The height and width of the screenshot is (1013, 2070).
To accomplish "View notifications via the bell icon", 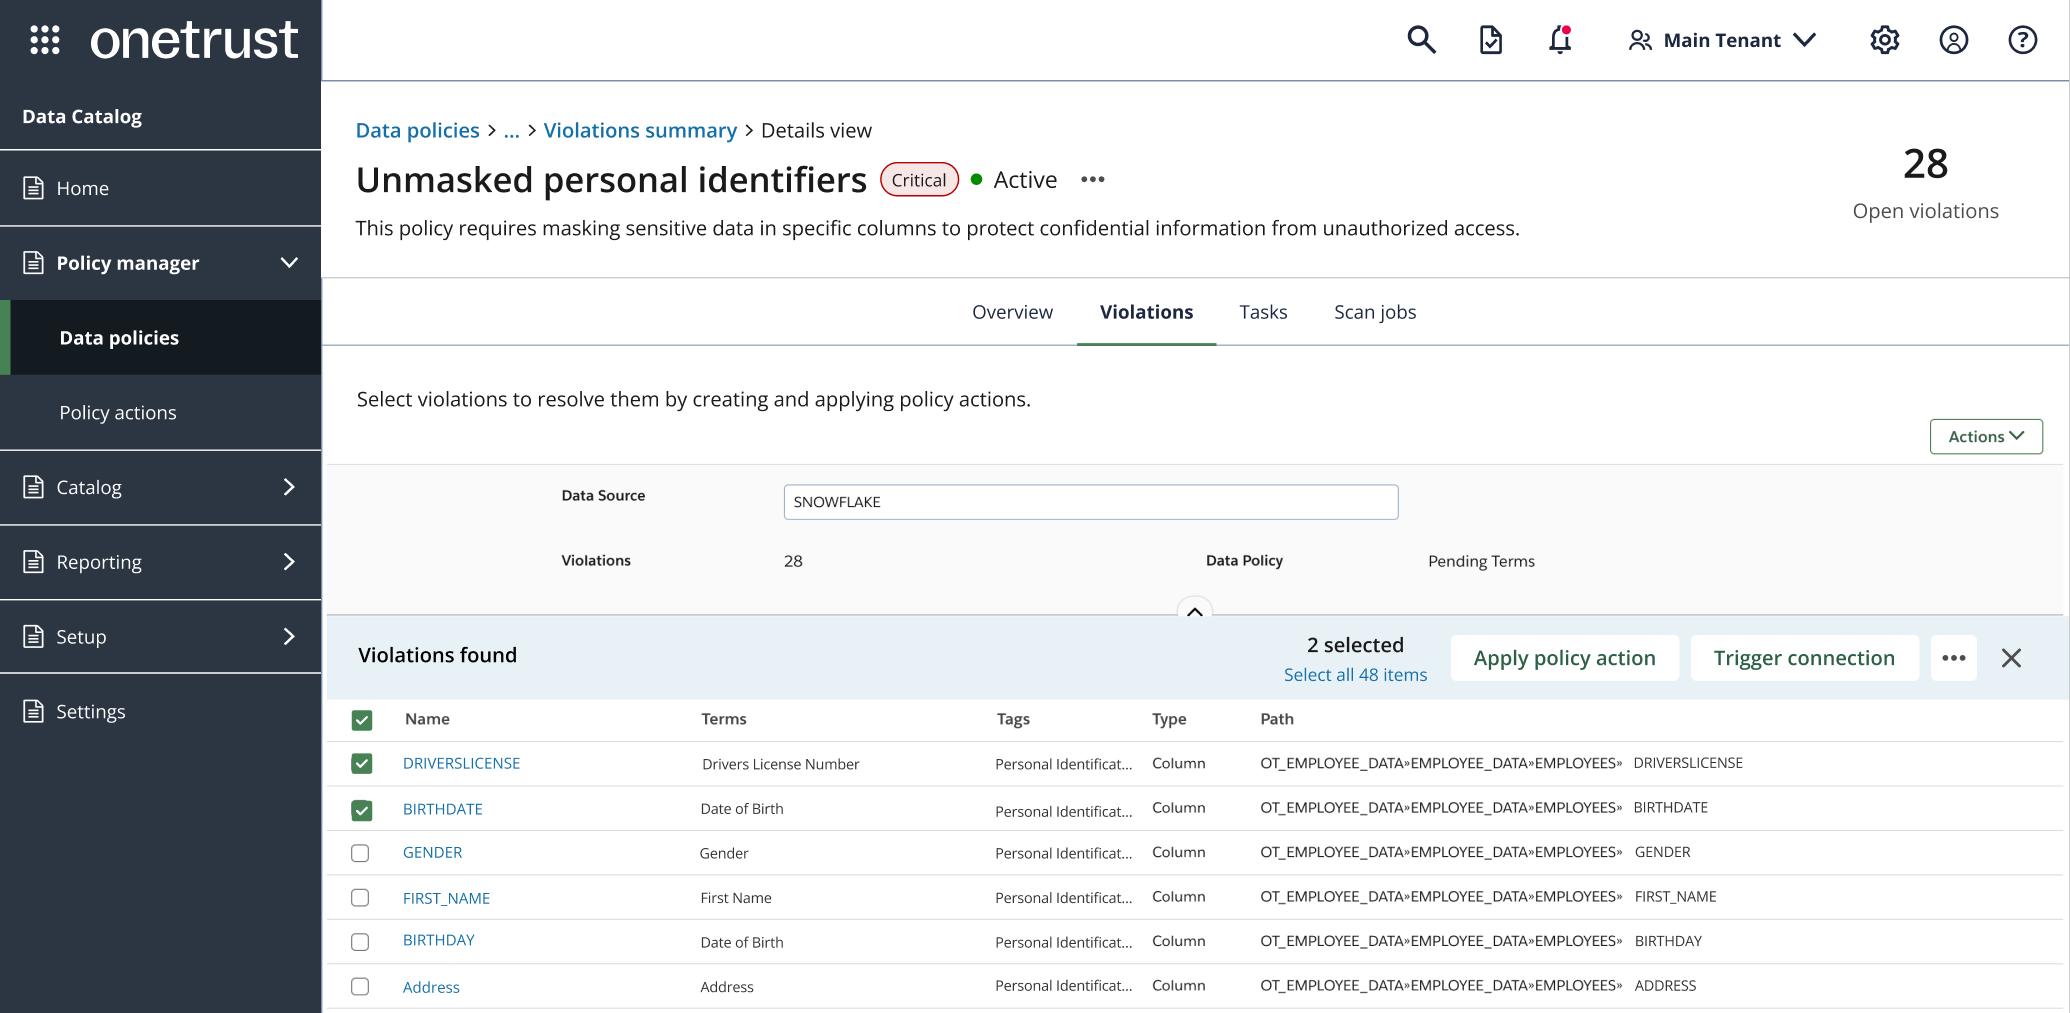I will [x=1559, y=40].
